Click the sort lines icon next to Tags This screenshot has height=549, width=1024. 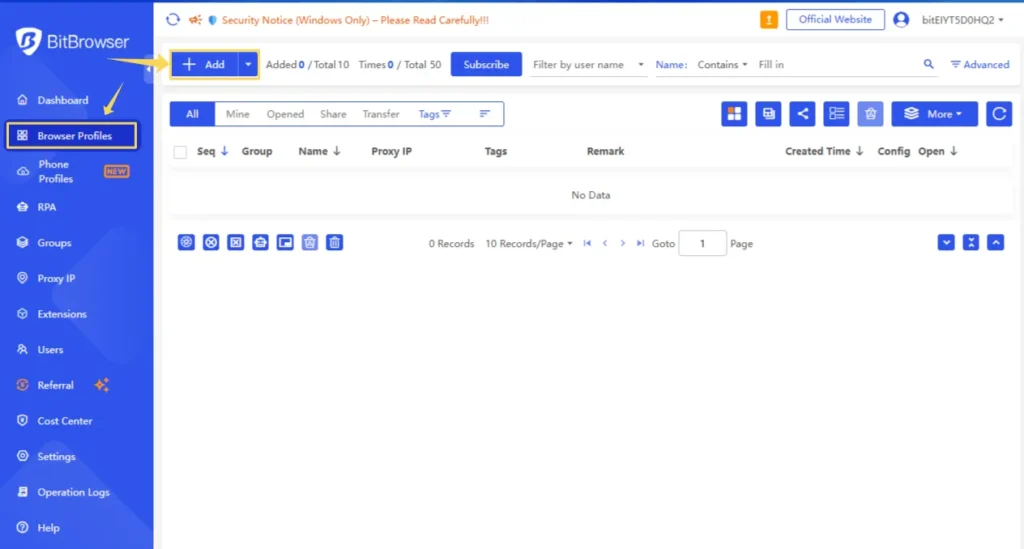(x=485, y=114)
